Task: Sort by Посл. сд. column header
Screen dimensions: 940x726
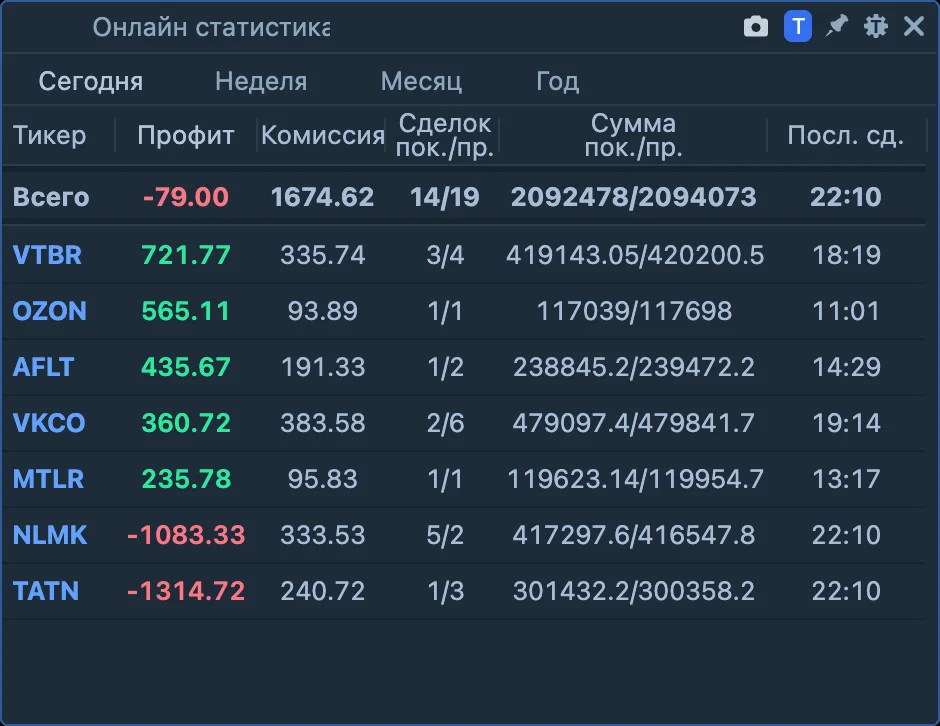Action: tap(846, 135)
